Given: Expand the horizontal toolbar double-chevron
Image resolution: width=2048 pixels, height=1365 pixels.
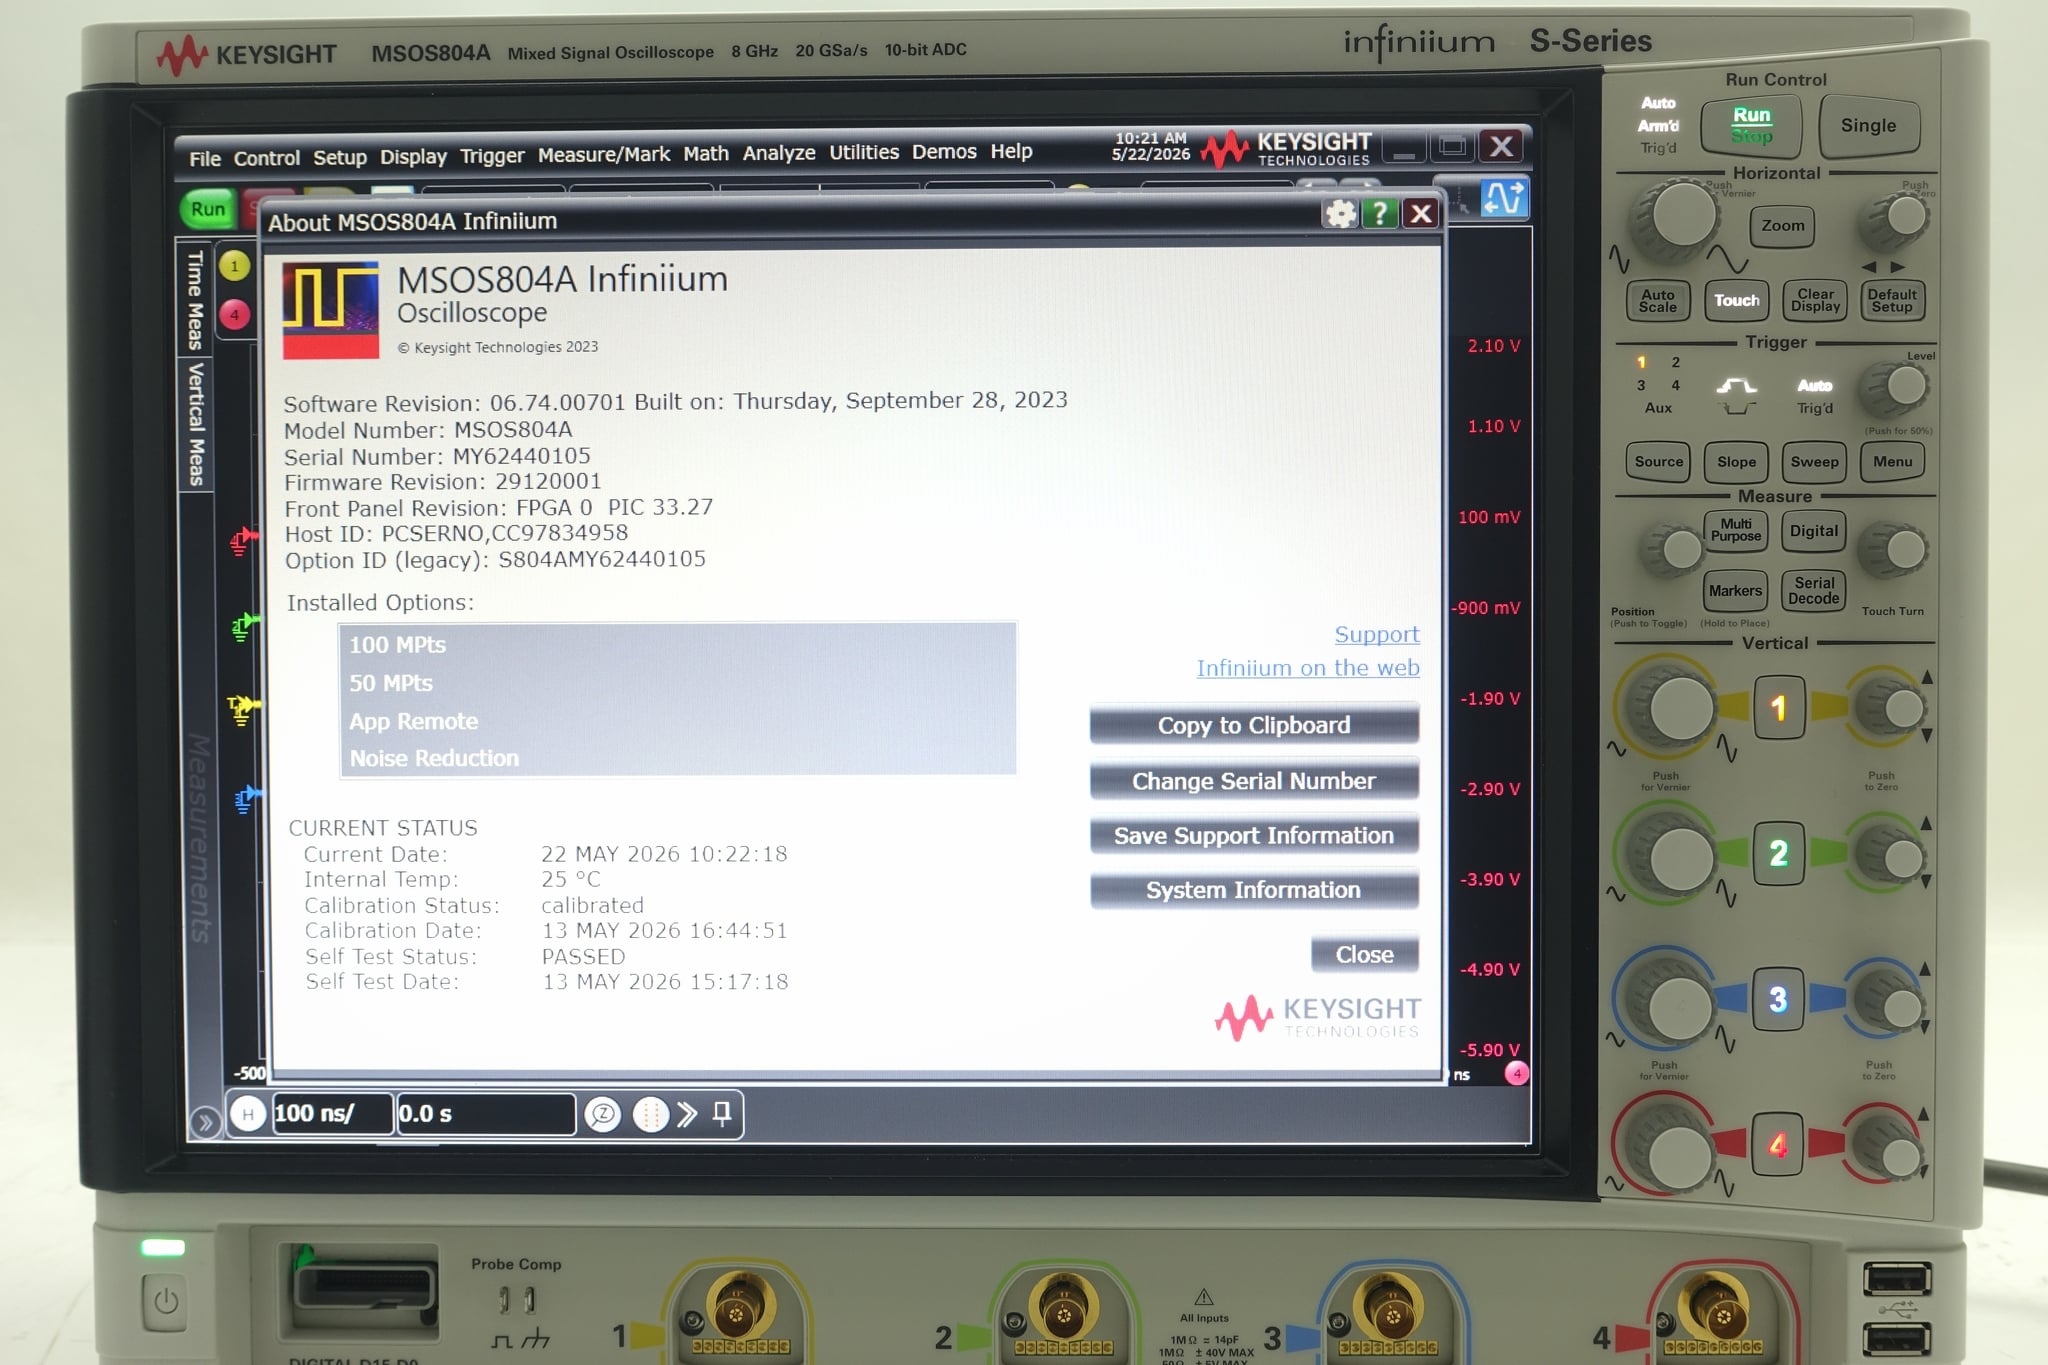Looking at the screenshot, I should coord(687,1114).
